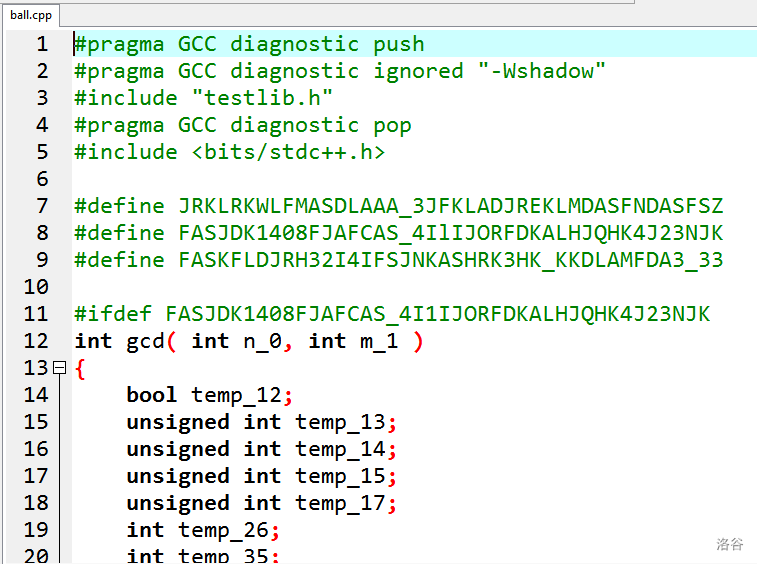Switch to the ball.cpp tab
The image size is (757, 564).
(x=30, y=15)
